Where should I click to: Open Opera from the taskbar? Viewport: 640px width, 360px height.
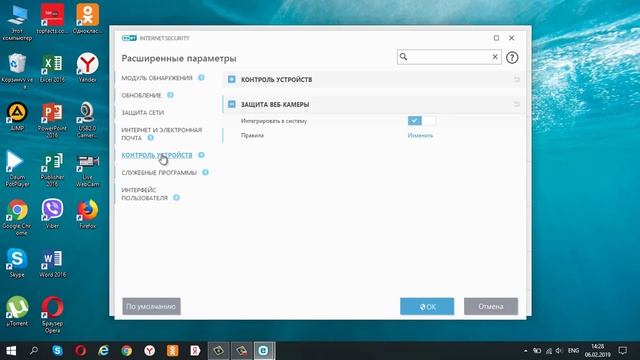[x=80, y=350]
